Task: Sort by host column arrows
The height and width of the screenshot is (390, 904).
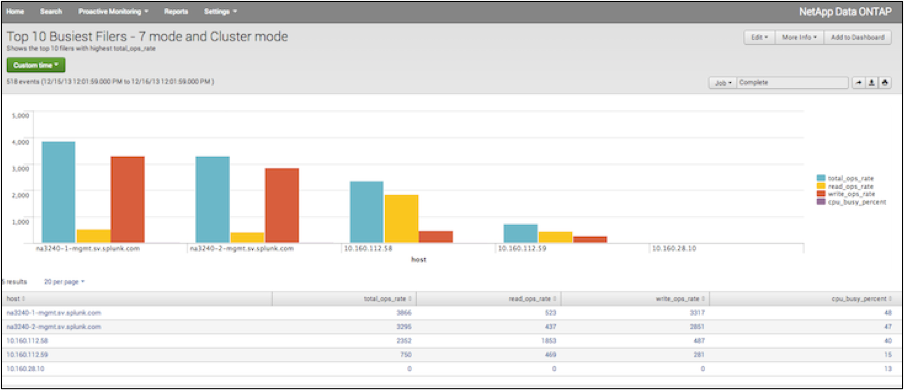Action: click(24, 299)
